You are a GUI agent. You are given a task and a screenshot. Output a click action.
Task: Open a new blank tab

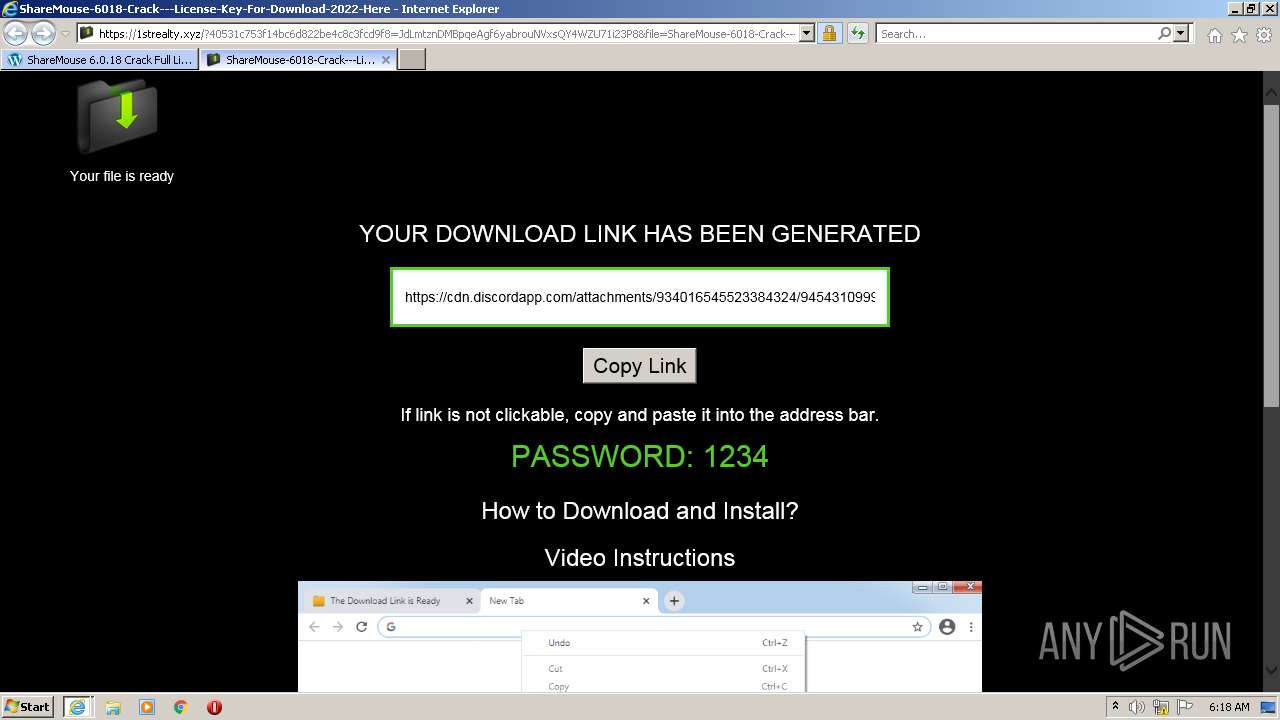(412, 60)
